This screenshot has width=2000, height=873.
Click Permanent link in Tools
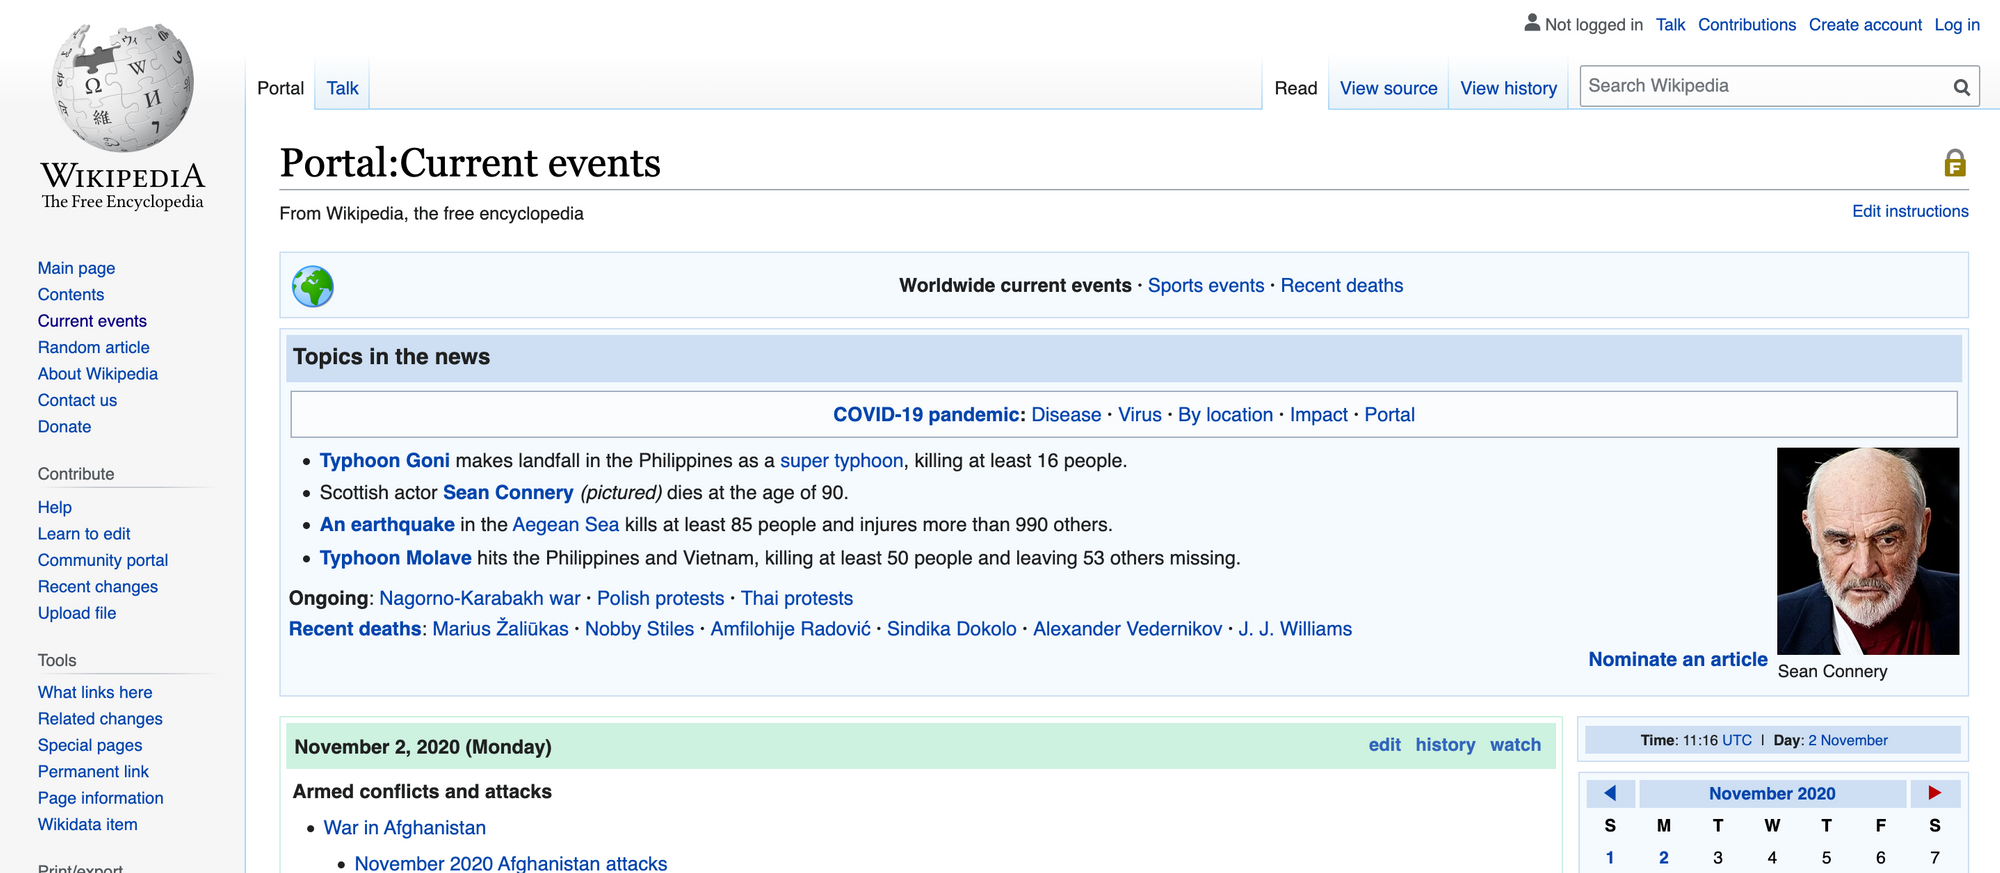pyautogui.click(x=93, y=771)
